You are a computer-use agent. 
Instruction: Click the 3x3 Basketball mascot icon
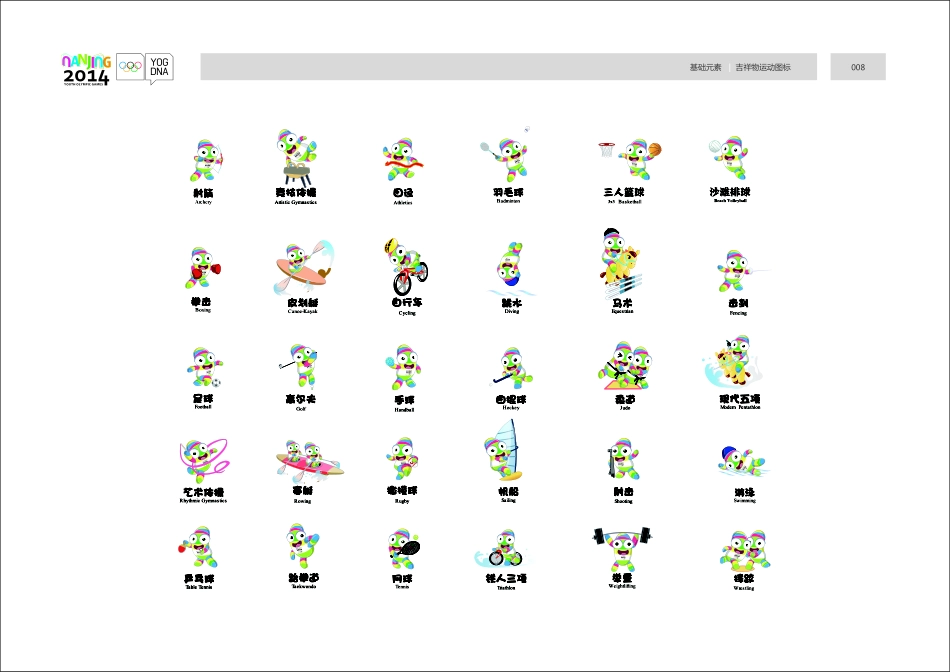pos(630,158)
